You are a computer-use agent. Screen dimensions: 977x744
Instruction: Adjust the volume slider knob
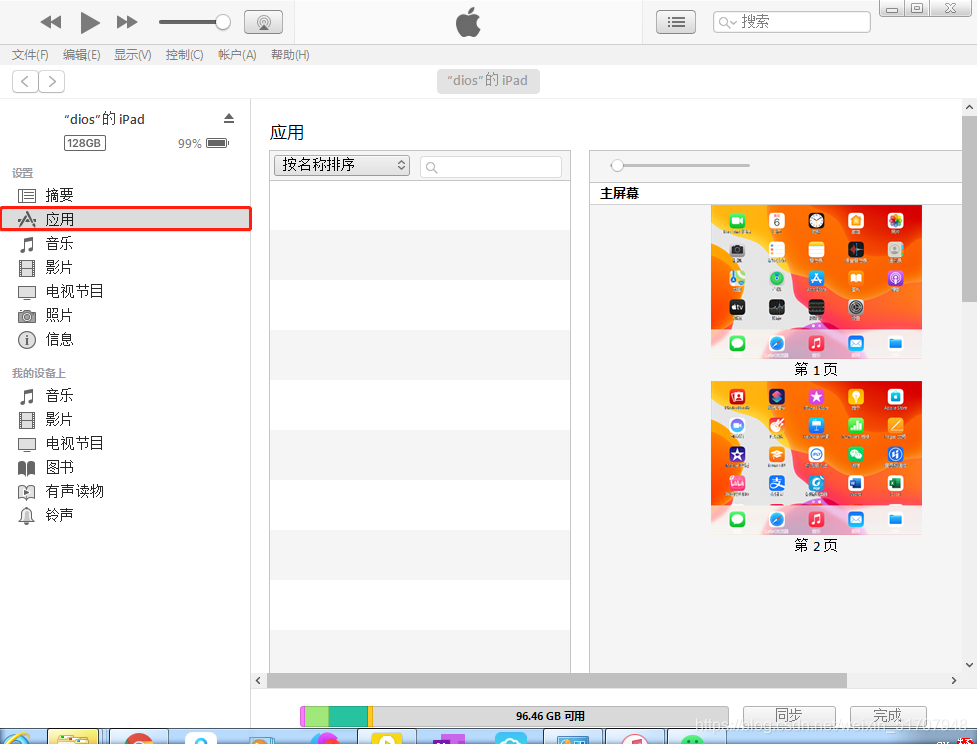coord(222,22)
